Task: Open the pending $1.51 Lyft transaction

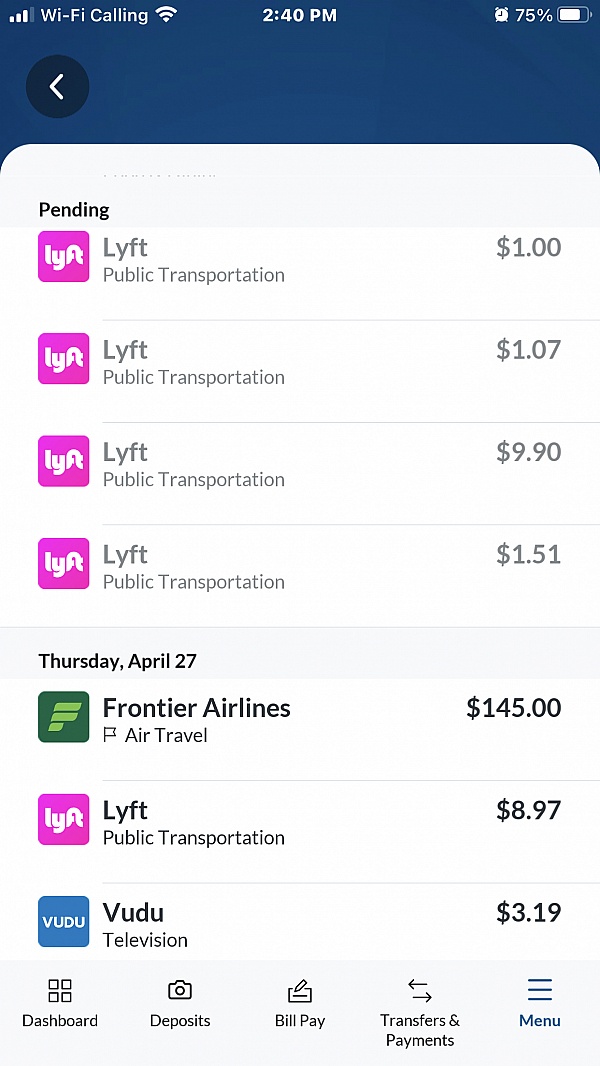Action: pyautogui.click(x=300, y=566)
